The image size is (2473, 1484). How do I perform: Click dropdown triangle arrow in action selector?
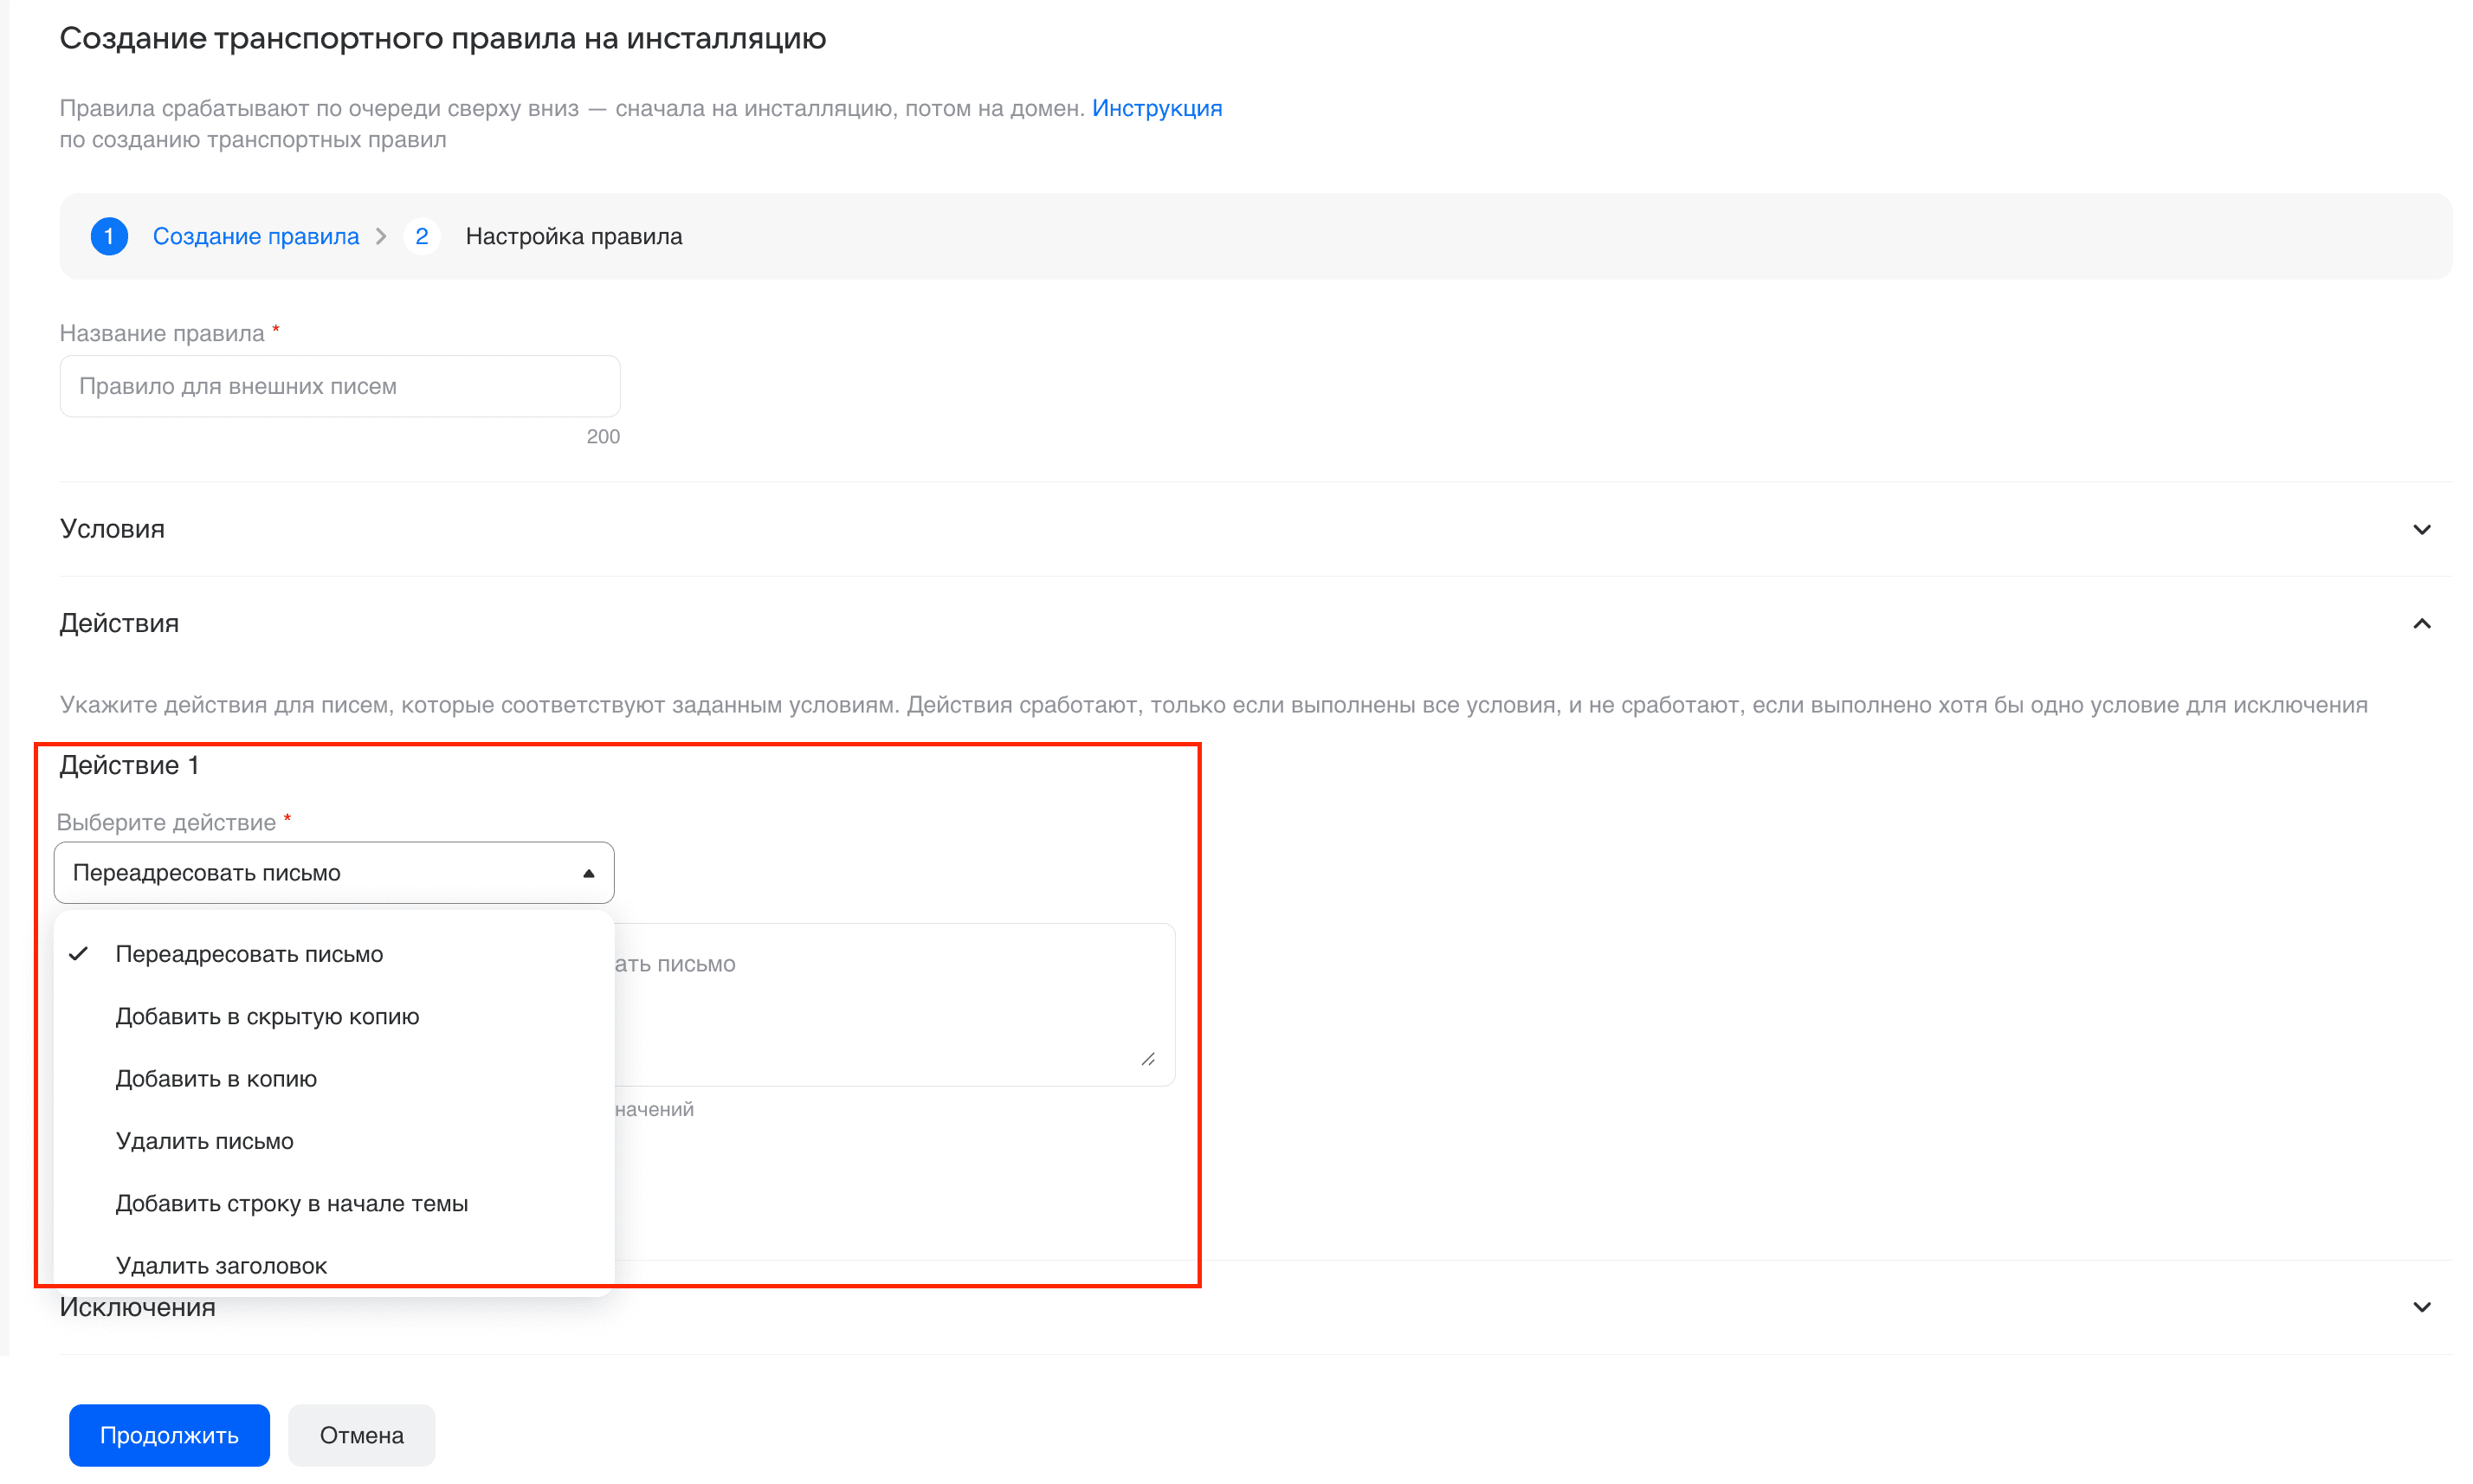pyautogui.click(x=588, y=873)
